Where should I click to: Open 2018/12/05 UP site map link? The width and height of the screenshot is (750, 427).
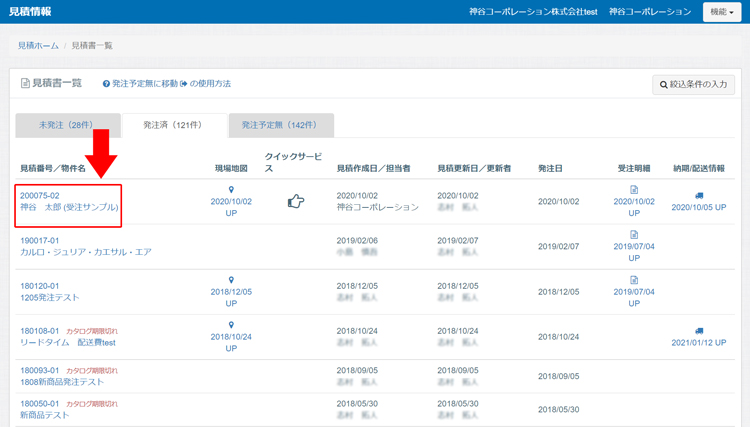231,297
